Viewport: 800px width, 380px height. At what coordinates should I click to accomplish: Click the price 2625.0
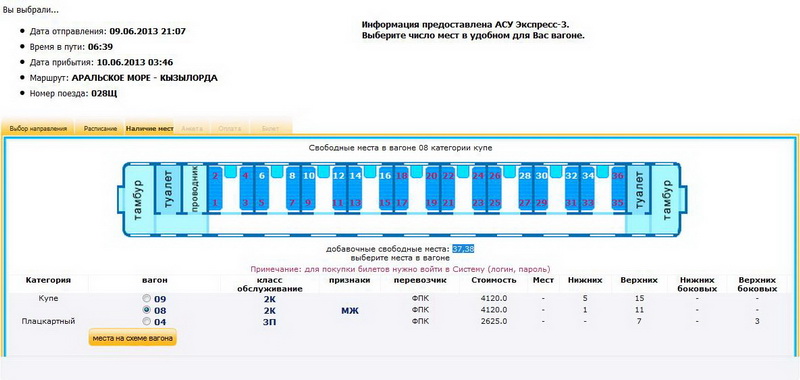pyautogui.click(x=495, y=321)
